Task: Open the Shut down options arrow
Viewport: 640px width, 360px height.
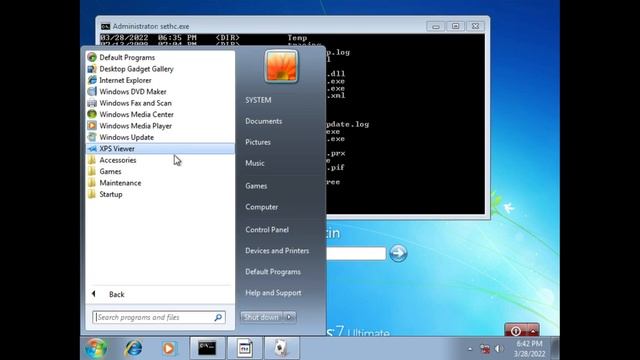Action: coord(289,317)
